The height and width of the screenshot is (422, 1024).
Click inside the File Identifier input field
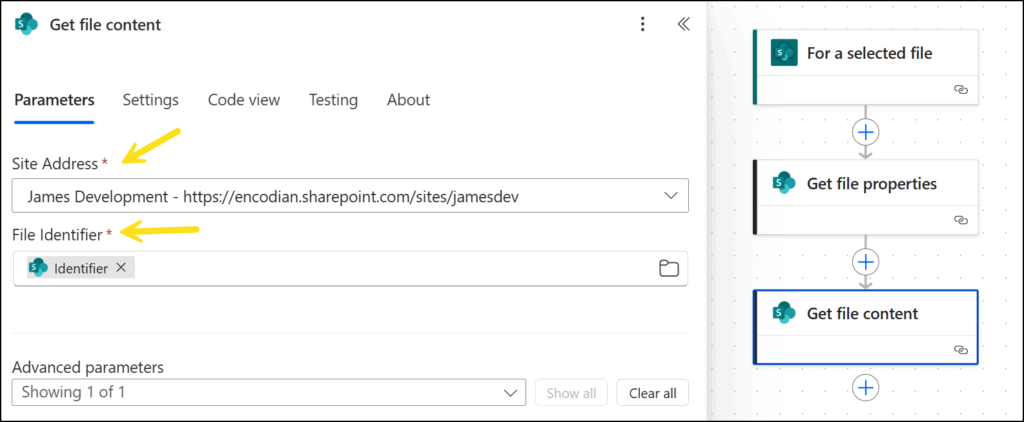click(x=392, y=268)
